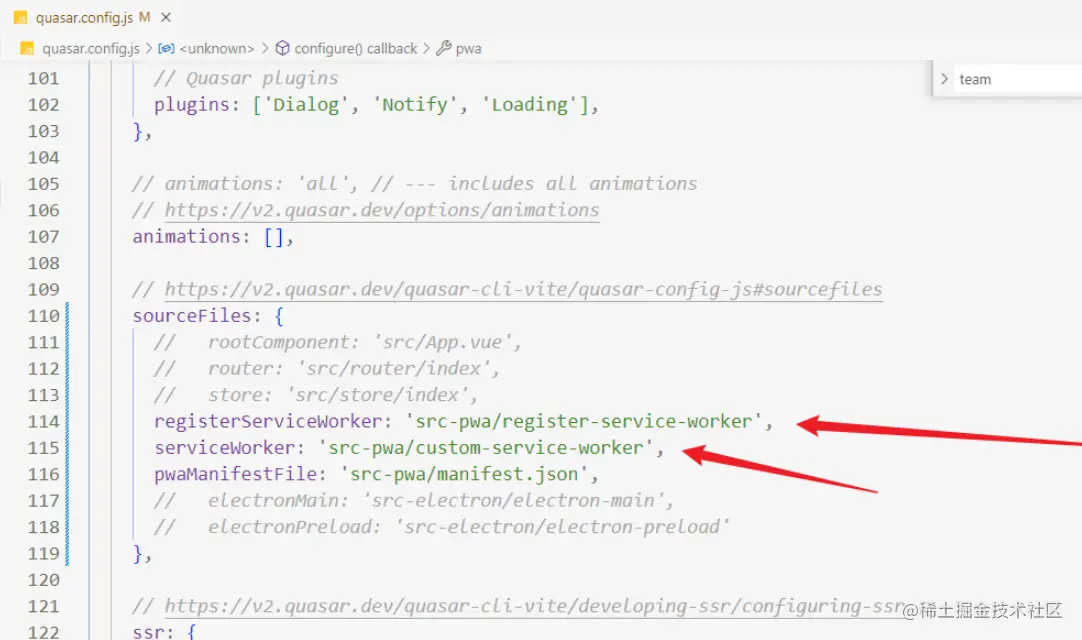This screenshot has height=640, width=1082.
Task: Click quasar.config.js in the breadcrumb
Action: point(90,48)
